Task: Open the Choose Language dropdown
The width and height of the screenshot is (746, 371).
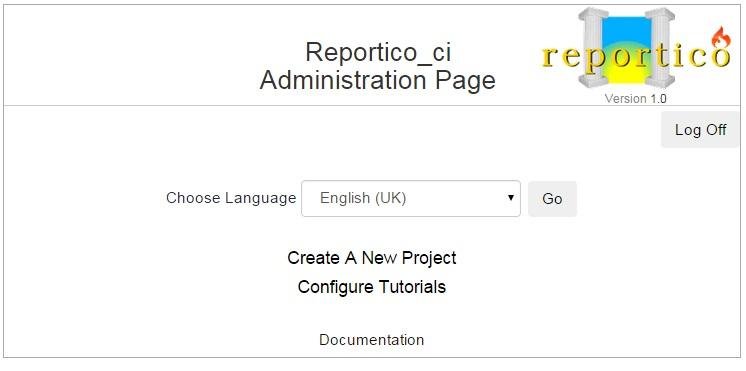Action: pyautogui.click(x=411, y=198)
